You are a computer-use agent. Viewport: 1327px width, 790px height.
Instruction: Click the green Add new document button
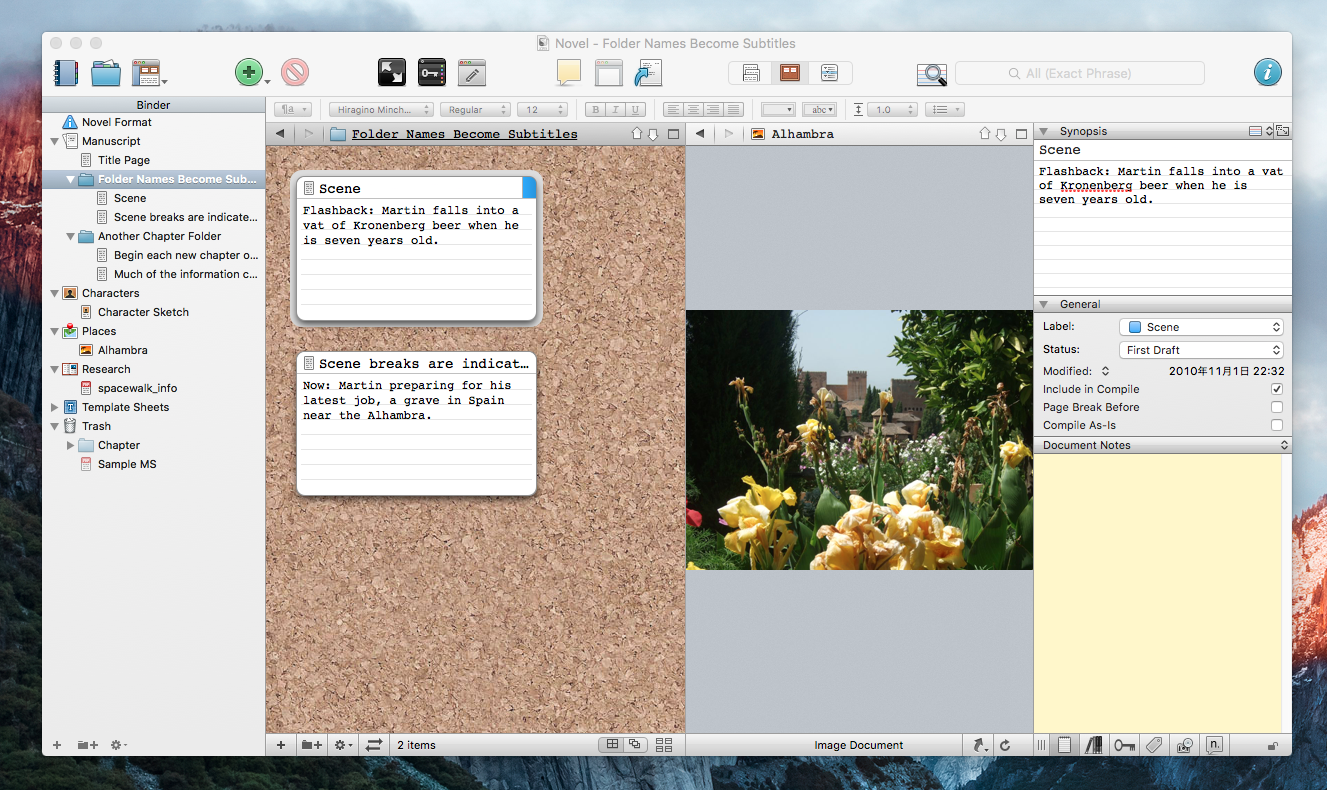pos(248,73)
